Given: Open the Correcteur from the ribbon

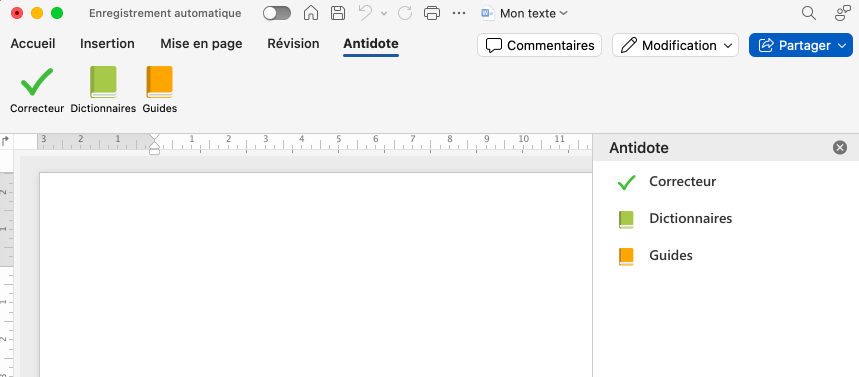Looking at the screenshot, I should tap(37, 90).
